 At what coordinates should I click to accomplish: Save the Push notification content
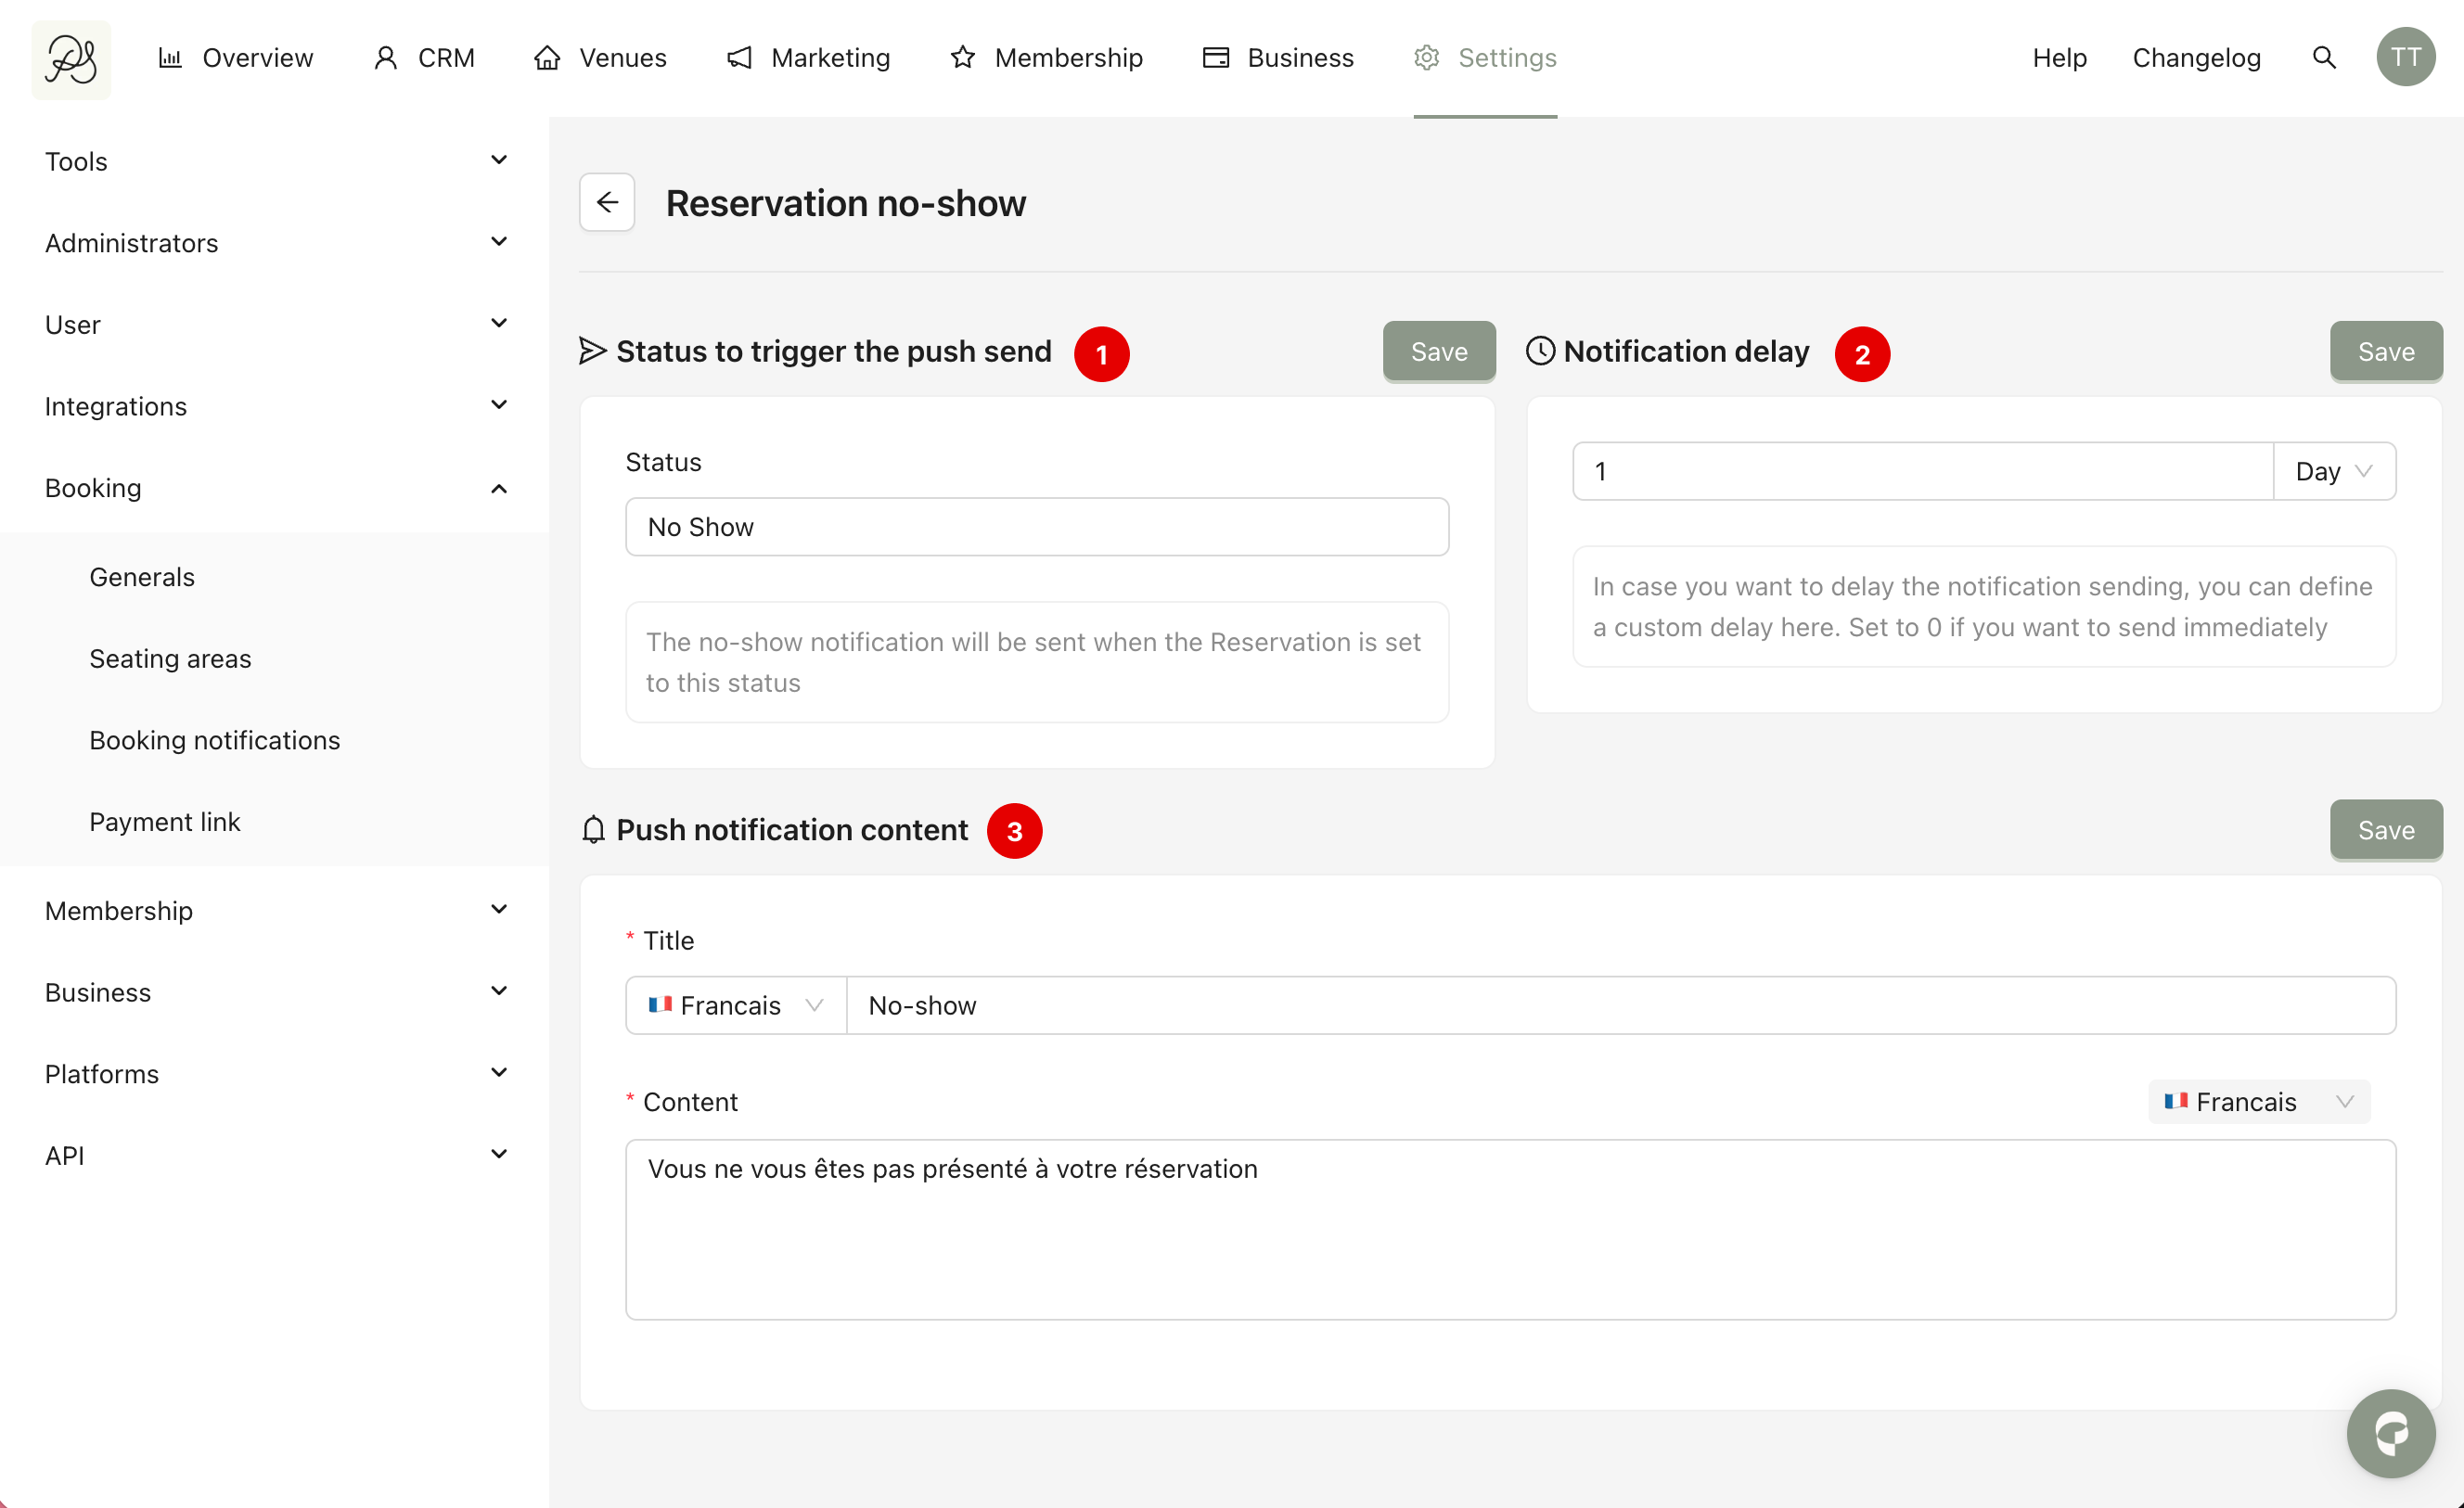2385,830
